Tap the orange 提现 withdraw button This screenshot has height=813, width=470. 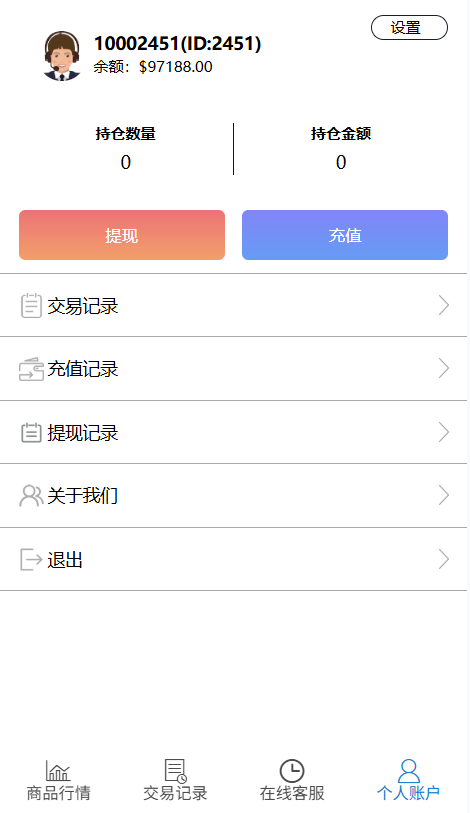[x=122, y=235]
